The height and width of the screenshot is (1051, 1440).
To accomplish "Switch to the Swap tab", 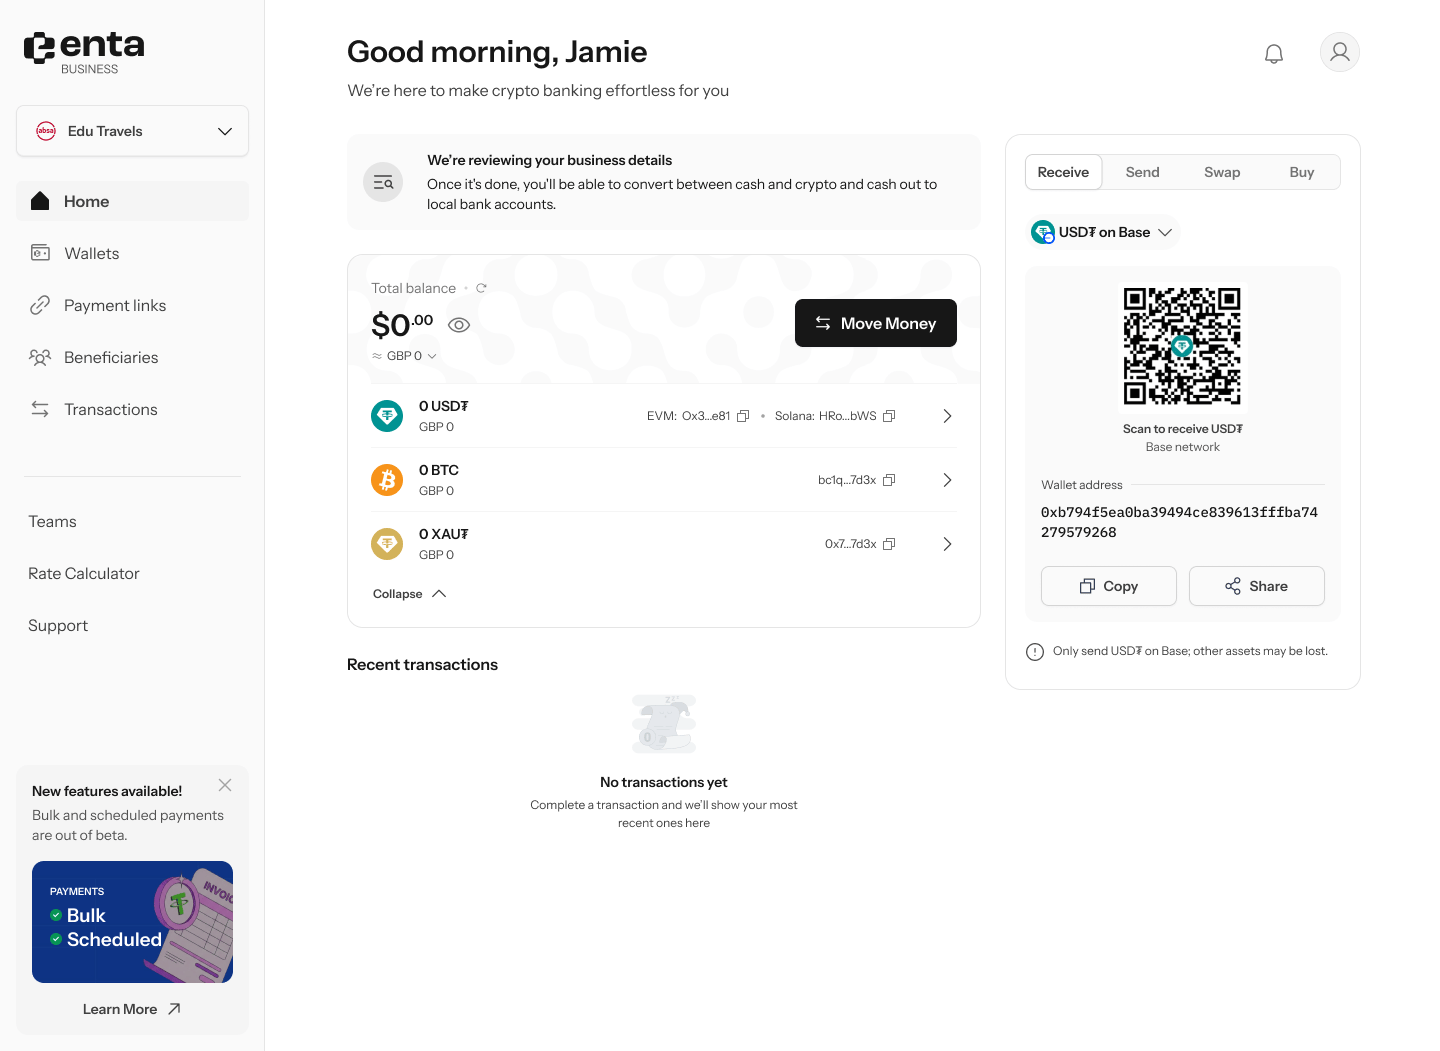I will [1222, 172].
